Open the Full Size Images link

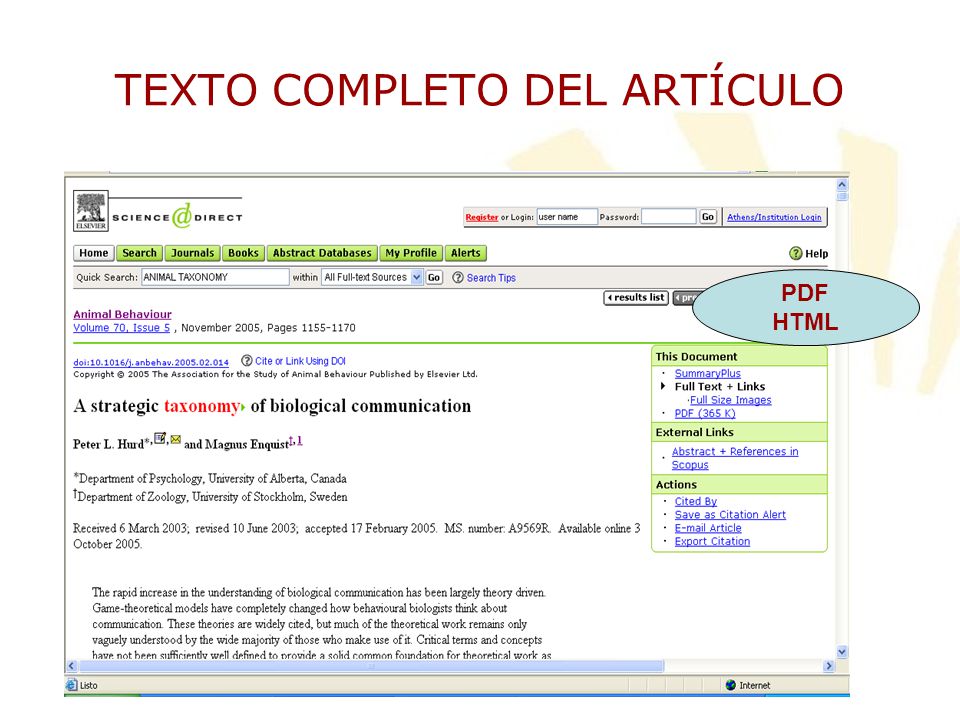click(730, 400)
